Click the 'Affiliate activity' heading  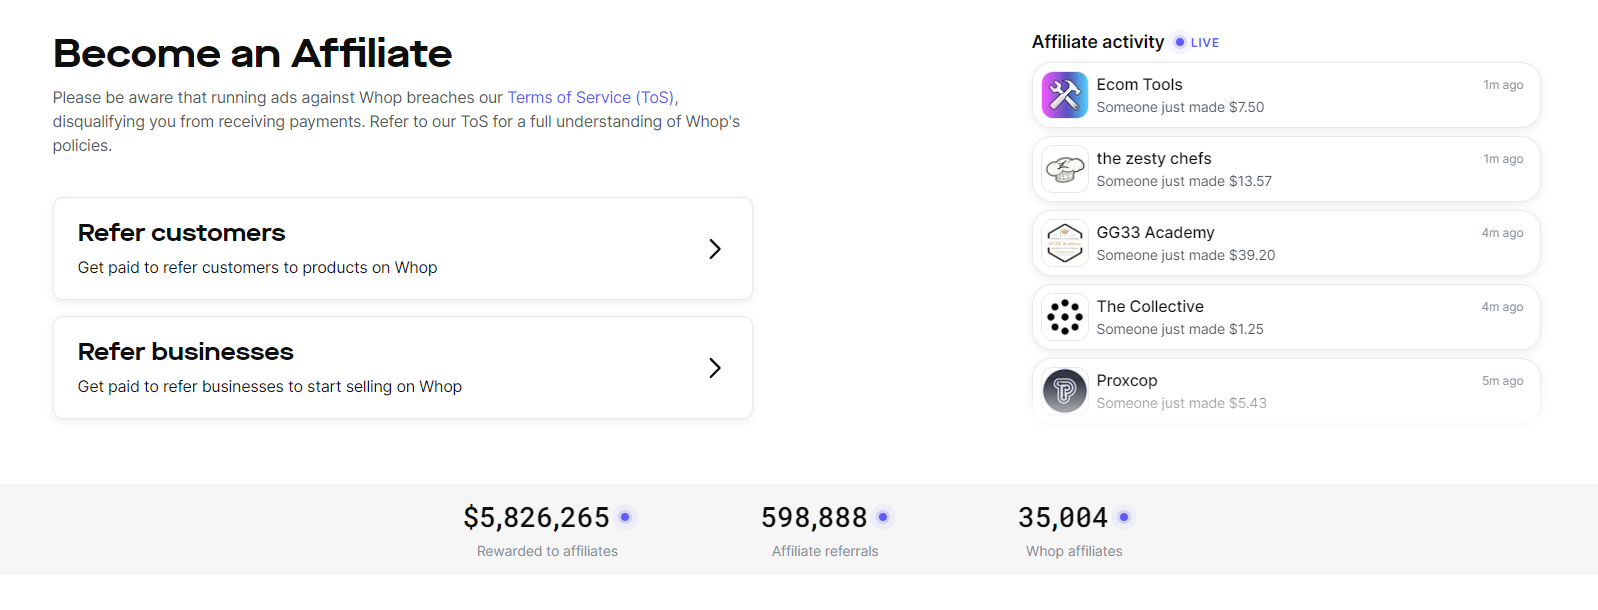click(1098, 42)
